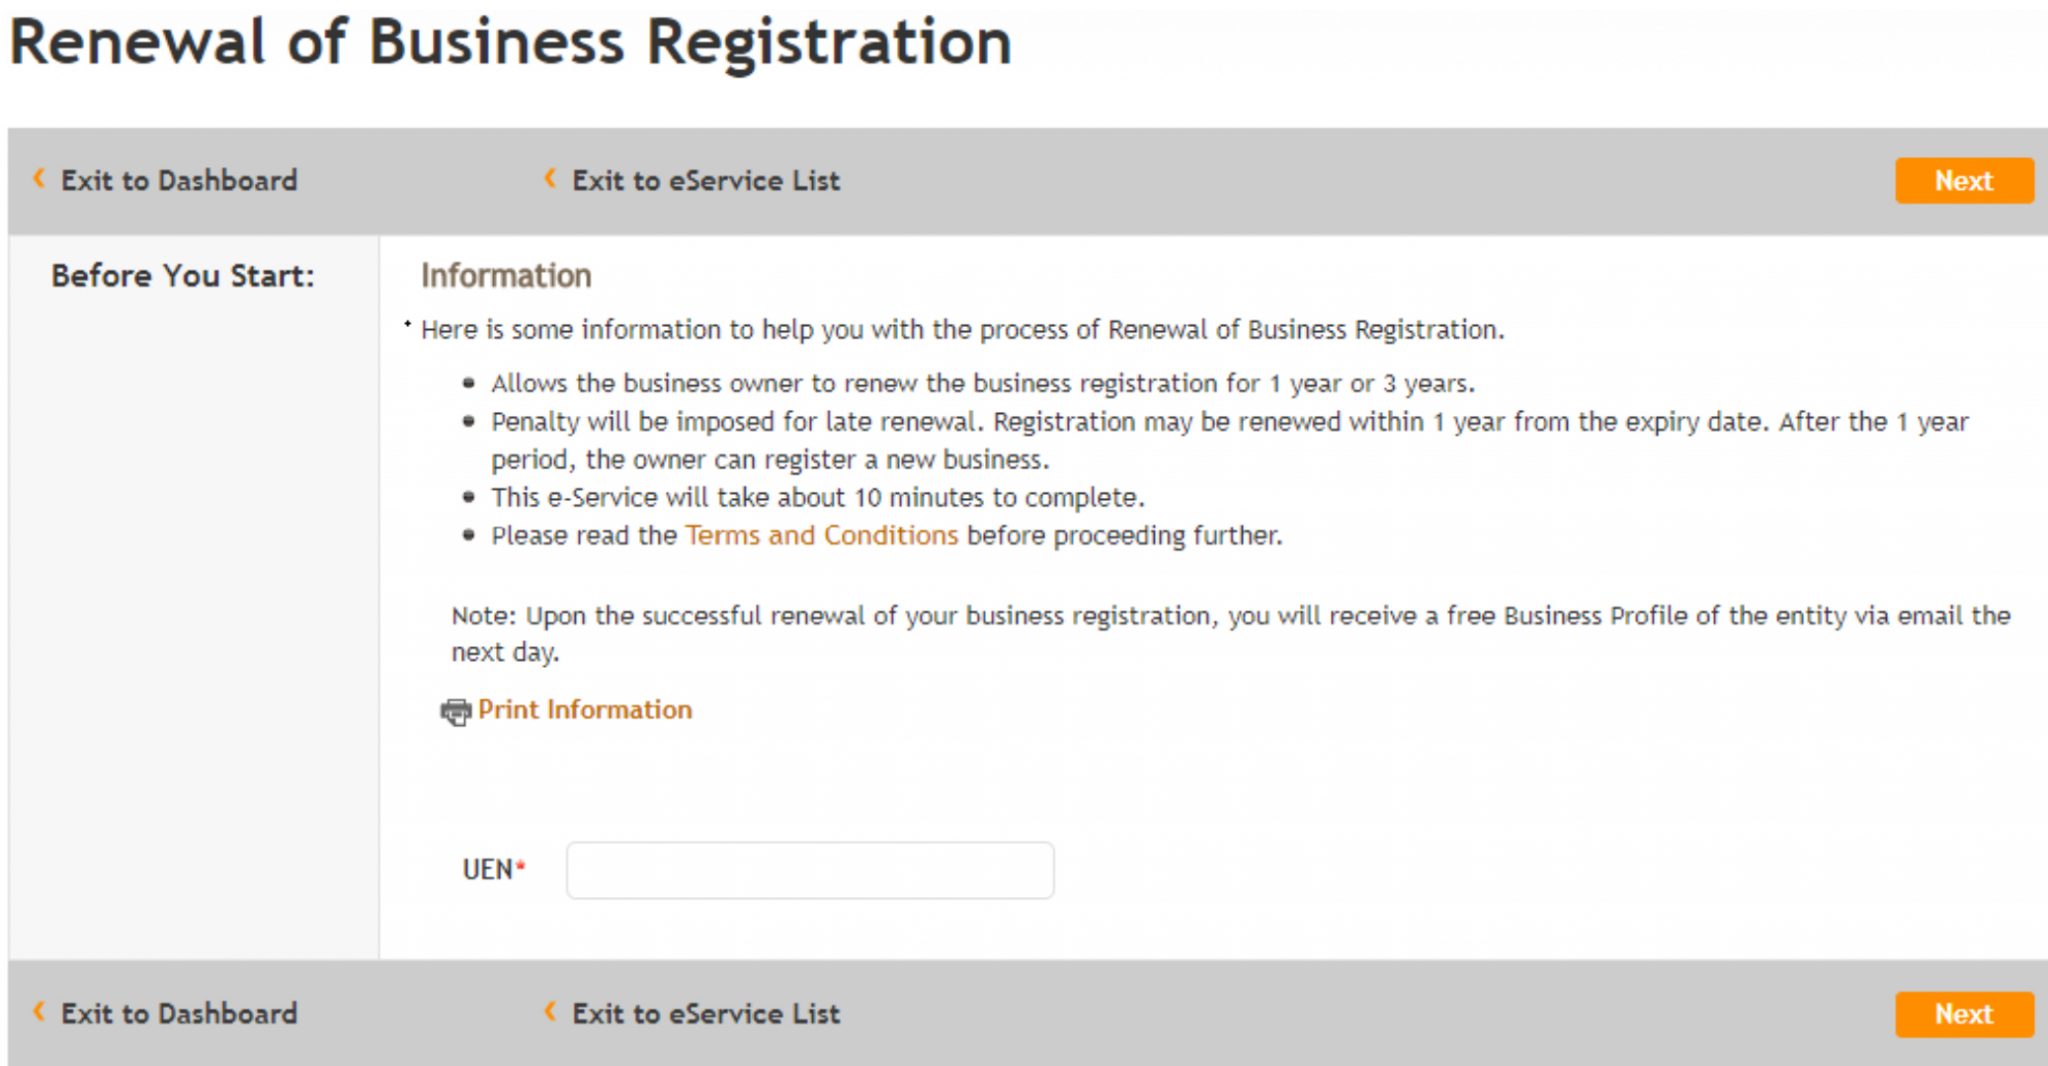Viewport: 2048px width, 1066px height.
Task: Click the chevron icon beside bottom Exit to eService List
Action: 550,1011
